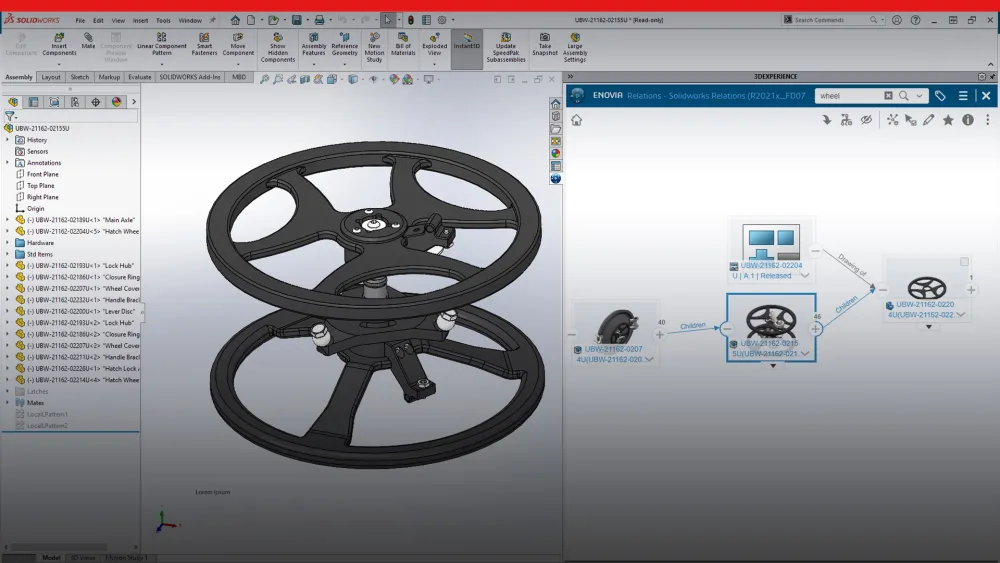1000x563 pixels.
Task: Click Update SpeedPak Subassemblies
Action: [506, 48]
